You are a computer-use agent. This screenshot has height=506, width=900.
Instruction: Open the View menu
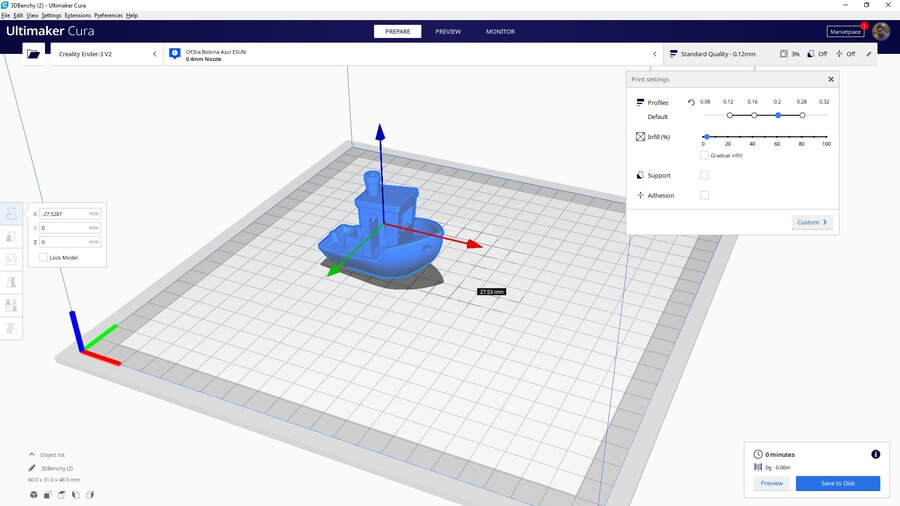32,15
